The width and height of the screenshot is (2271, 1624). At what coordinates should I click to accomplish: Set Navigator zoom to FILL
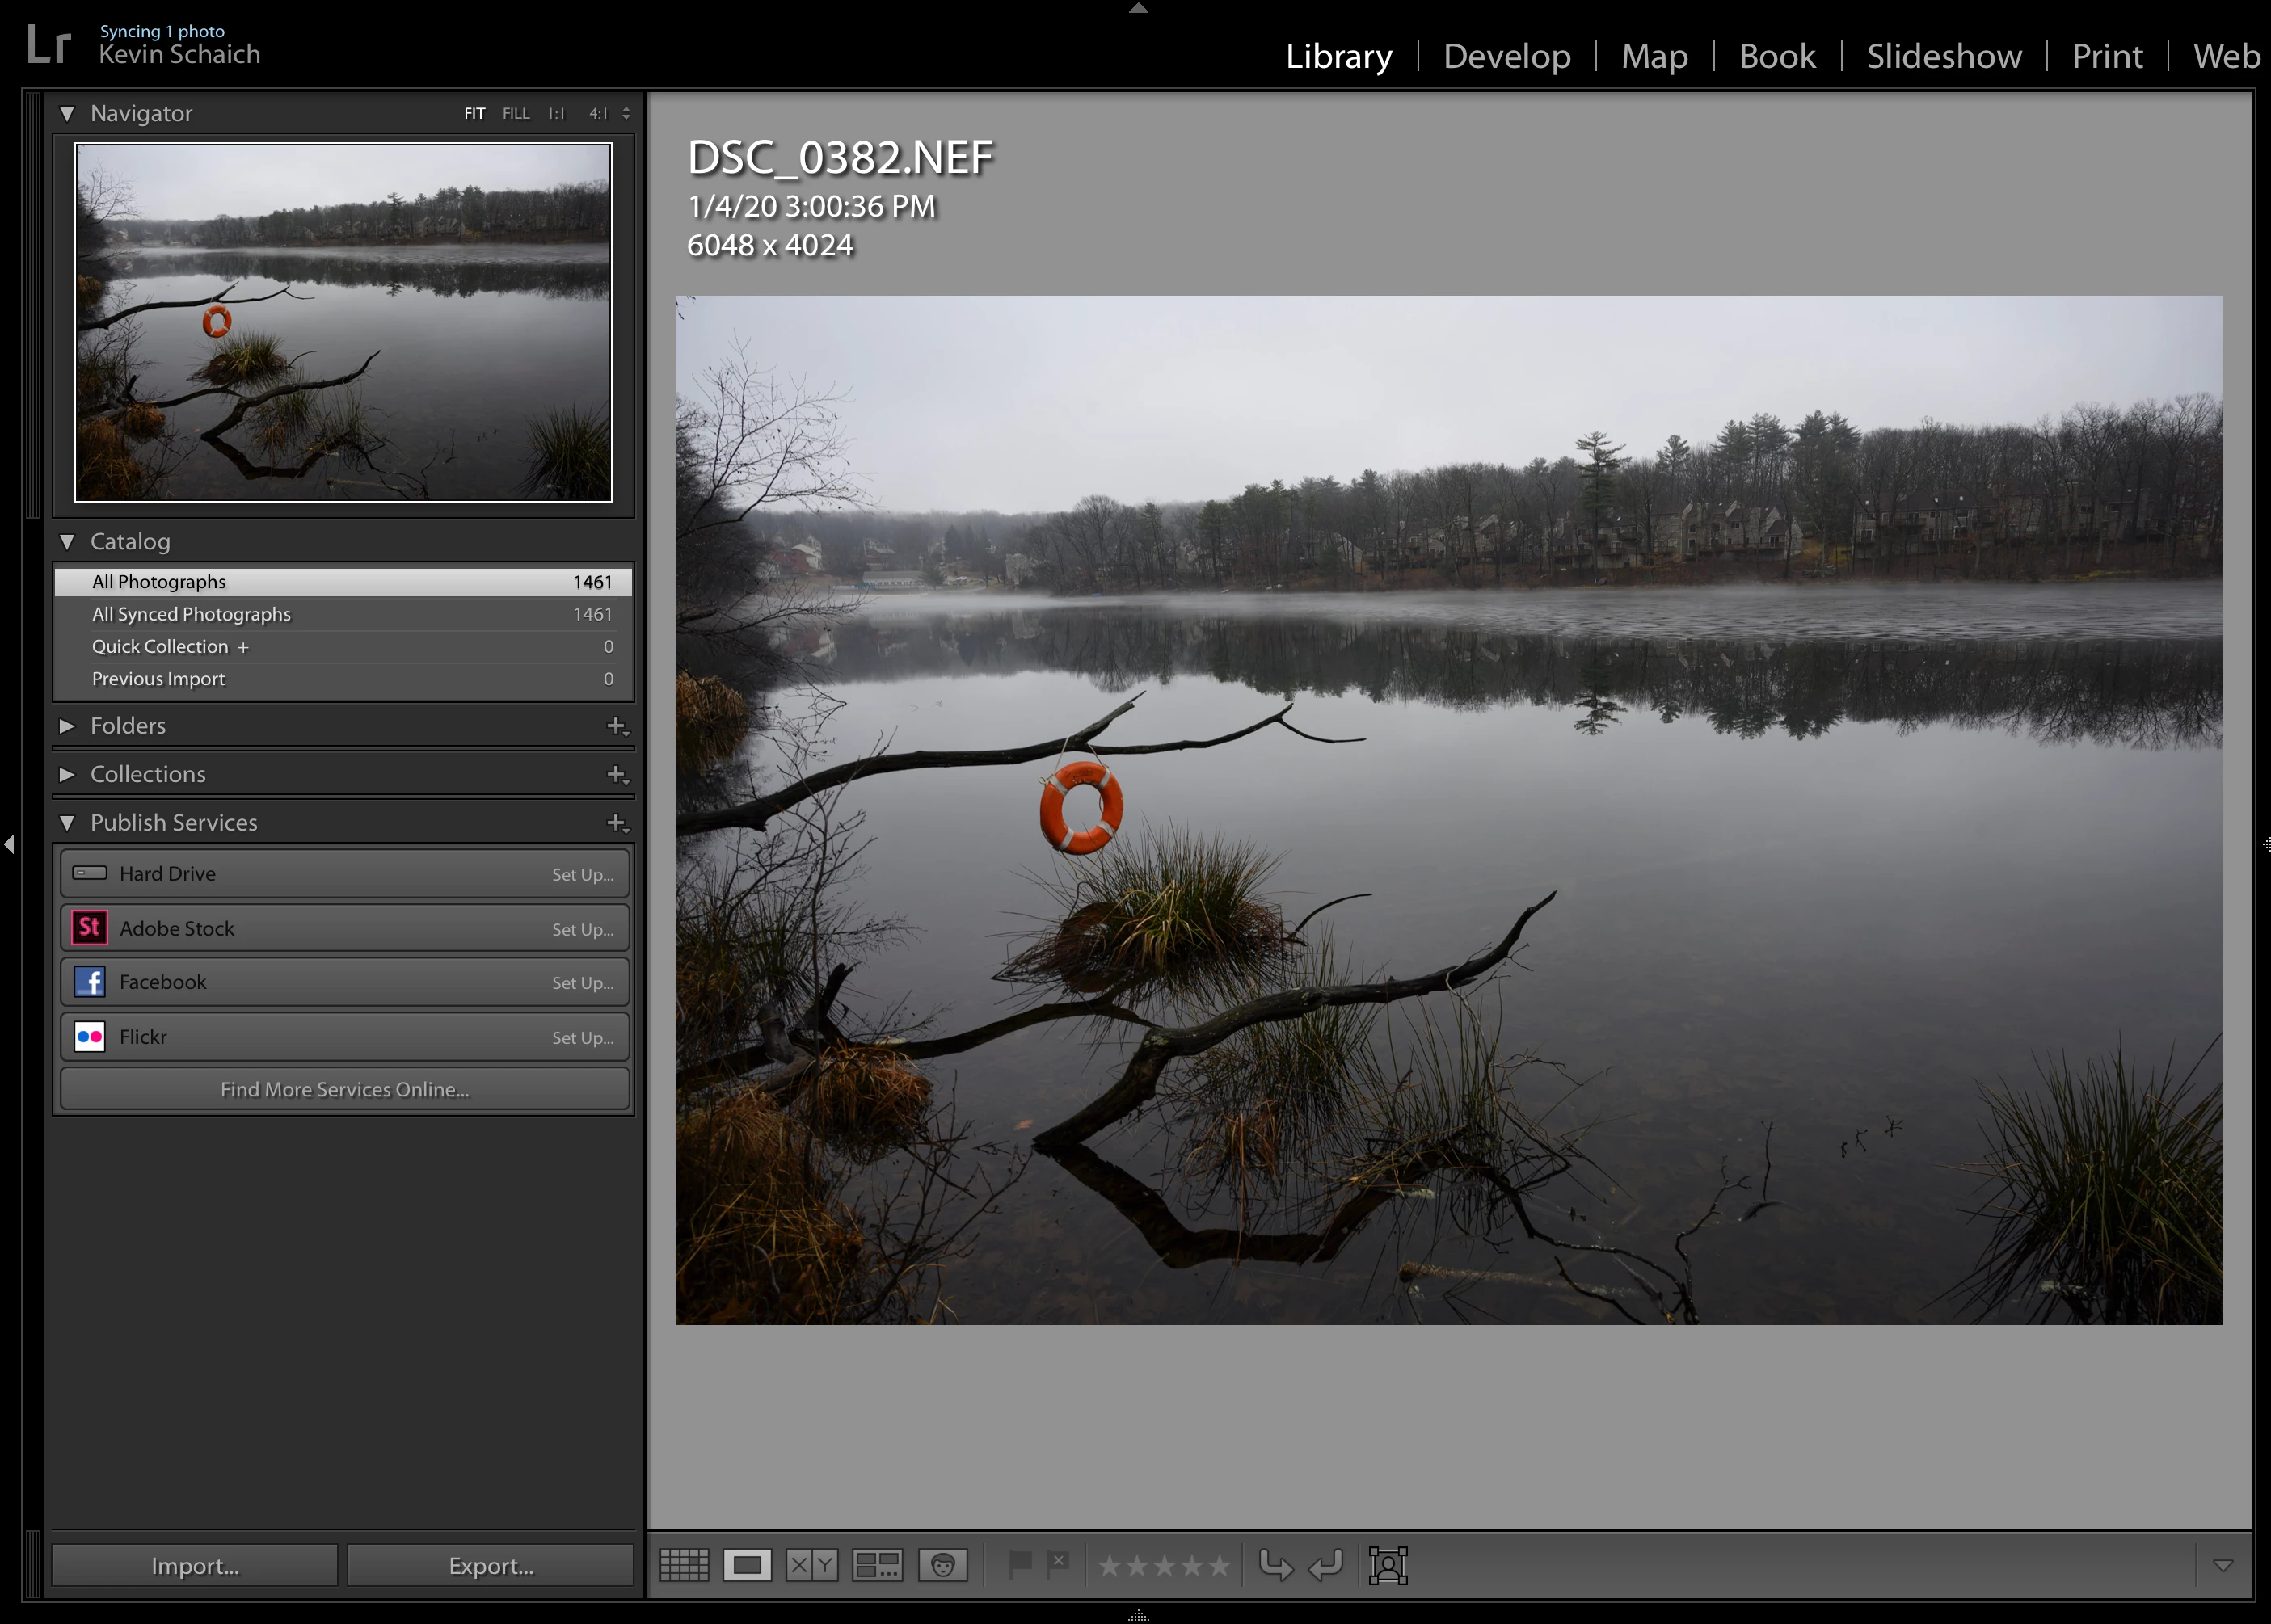click(516, 114)
